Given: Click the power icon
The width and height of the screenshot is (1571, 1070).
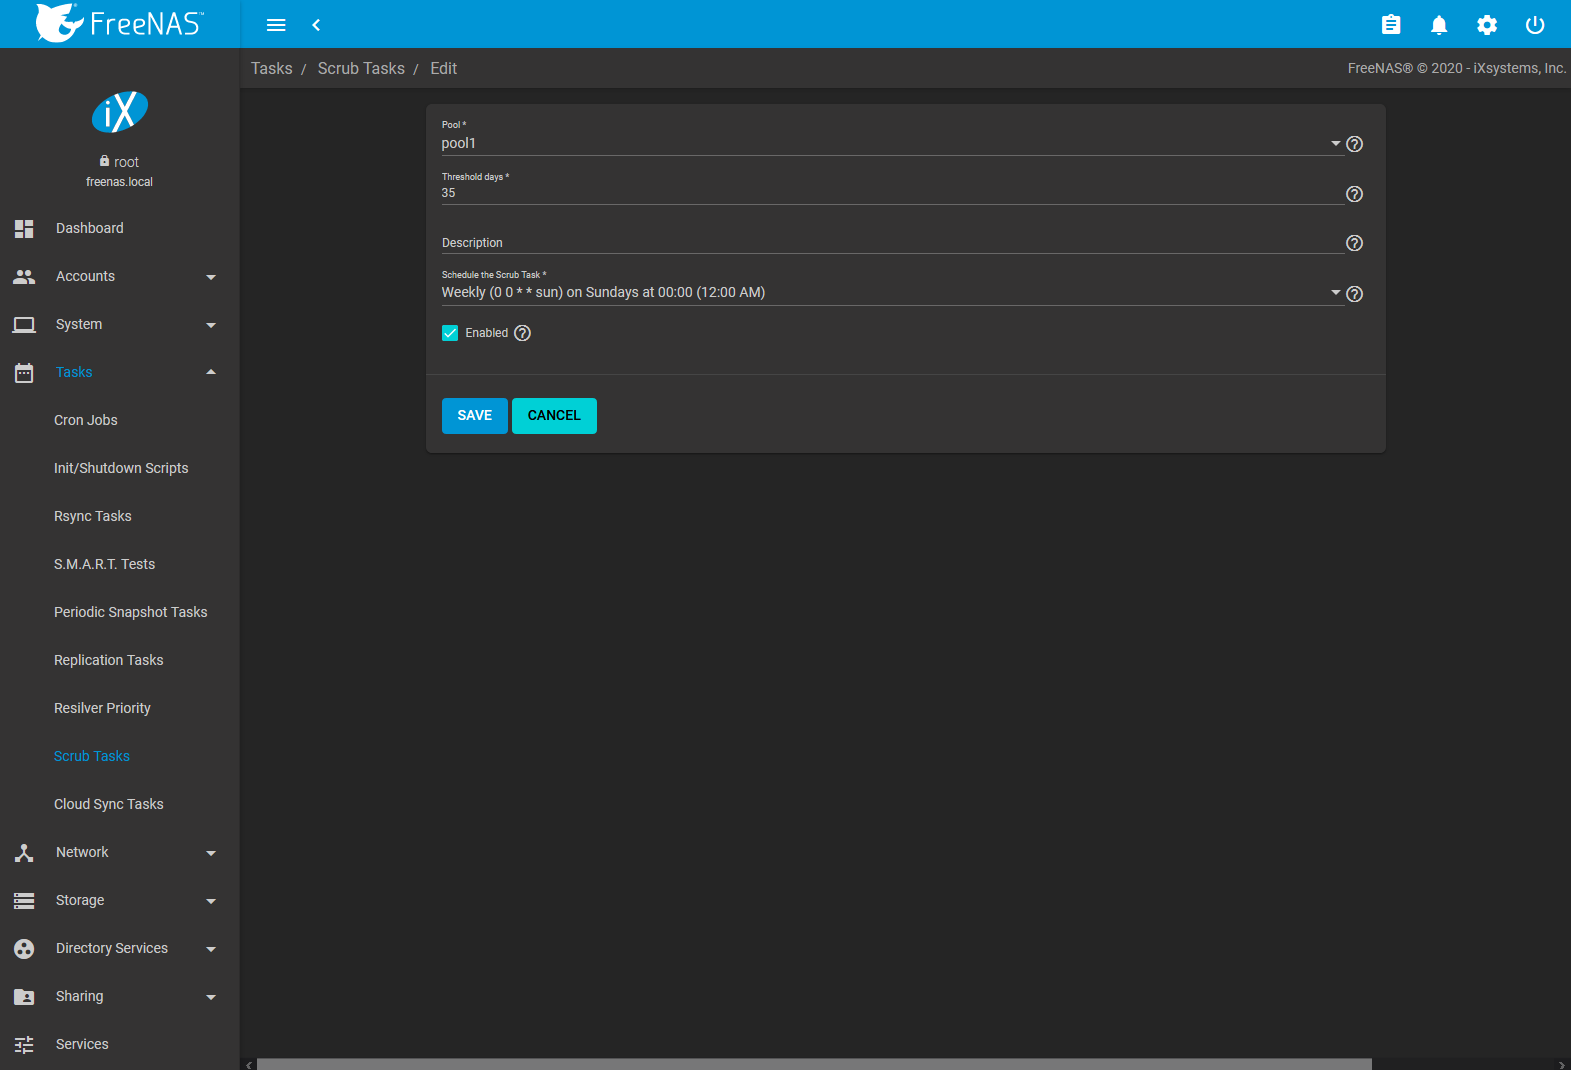Looking at the screenshot, I should point(1535,25).
